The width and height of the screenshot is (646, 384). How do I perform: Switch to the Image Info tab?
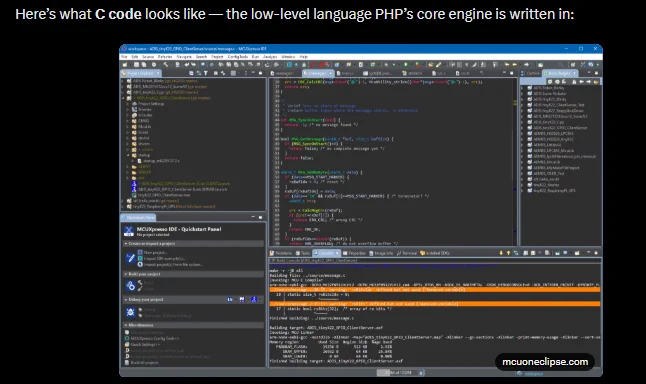pos(381,253)
